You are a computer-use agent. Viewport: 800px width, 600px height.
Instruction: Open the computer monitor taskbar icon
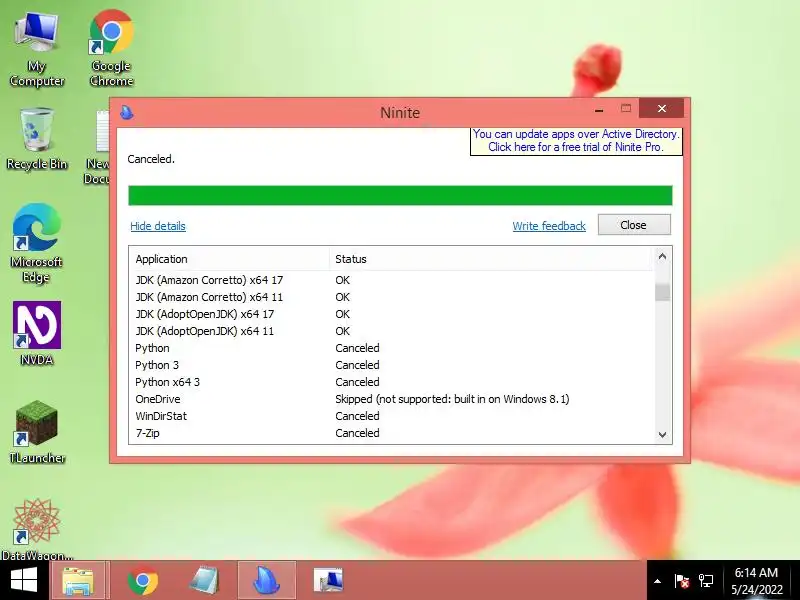tap(328, 581)
